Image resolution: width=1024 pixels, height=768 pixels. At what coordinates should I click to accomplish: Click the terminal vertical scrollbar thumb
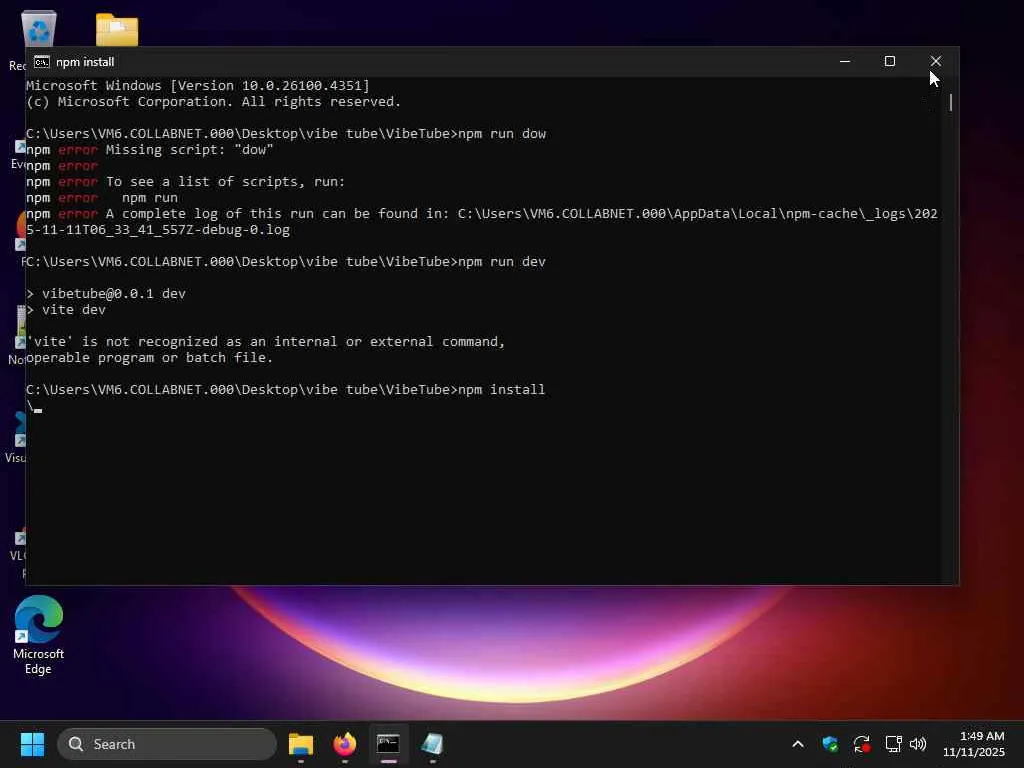click(x=951, y=103)
